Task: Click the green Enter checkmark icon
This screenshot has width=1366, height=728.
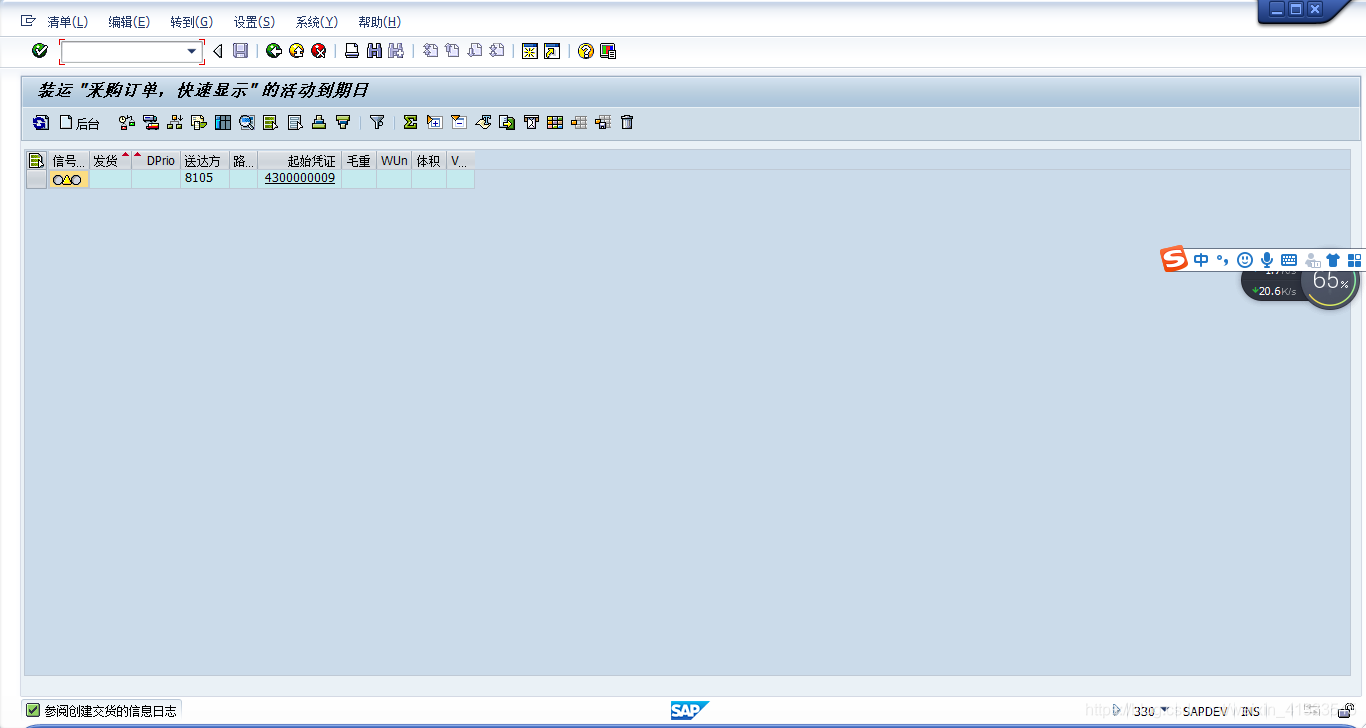Action: (39, 51)
